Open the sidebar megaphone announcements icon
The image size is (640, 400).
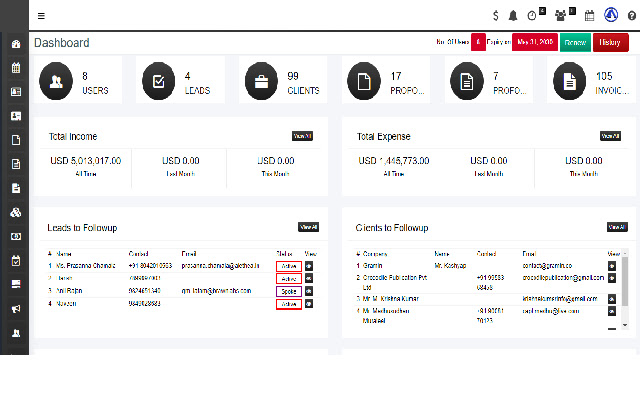pos(16,309)
